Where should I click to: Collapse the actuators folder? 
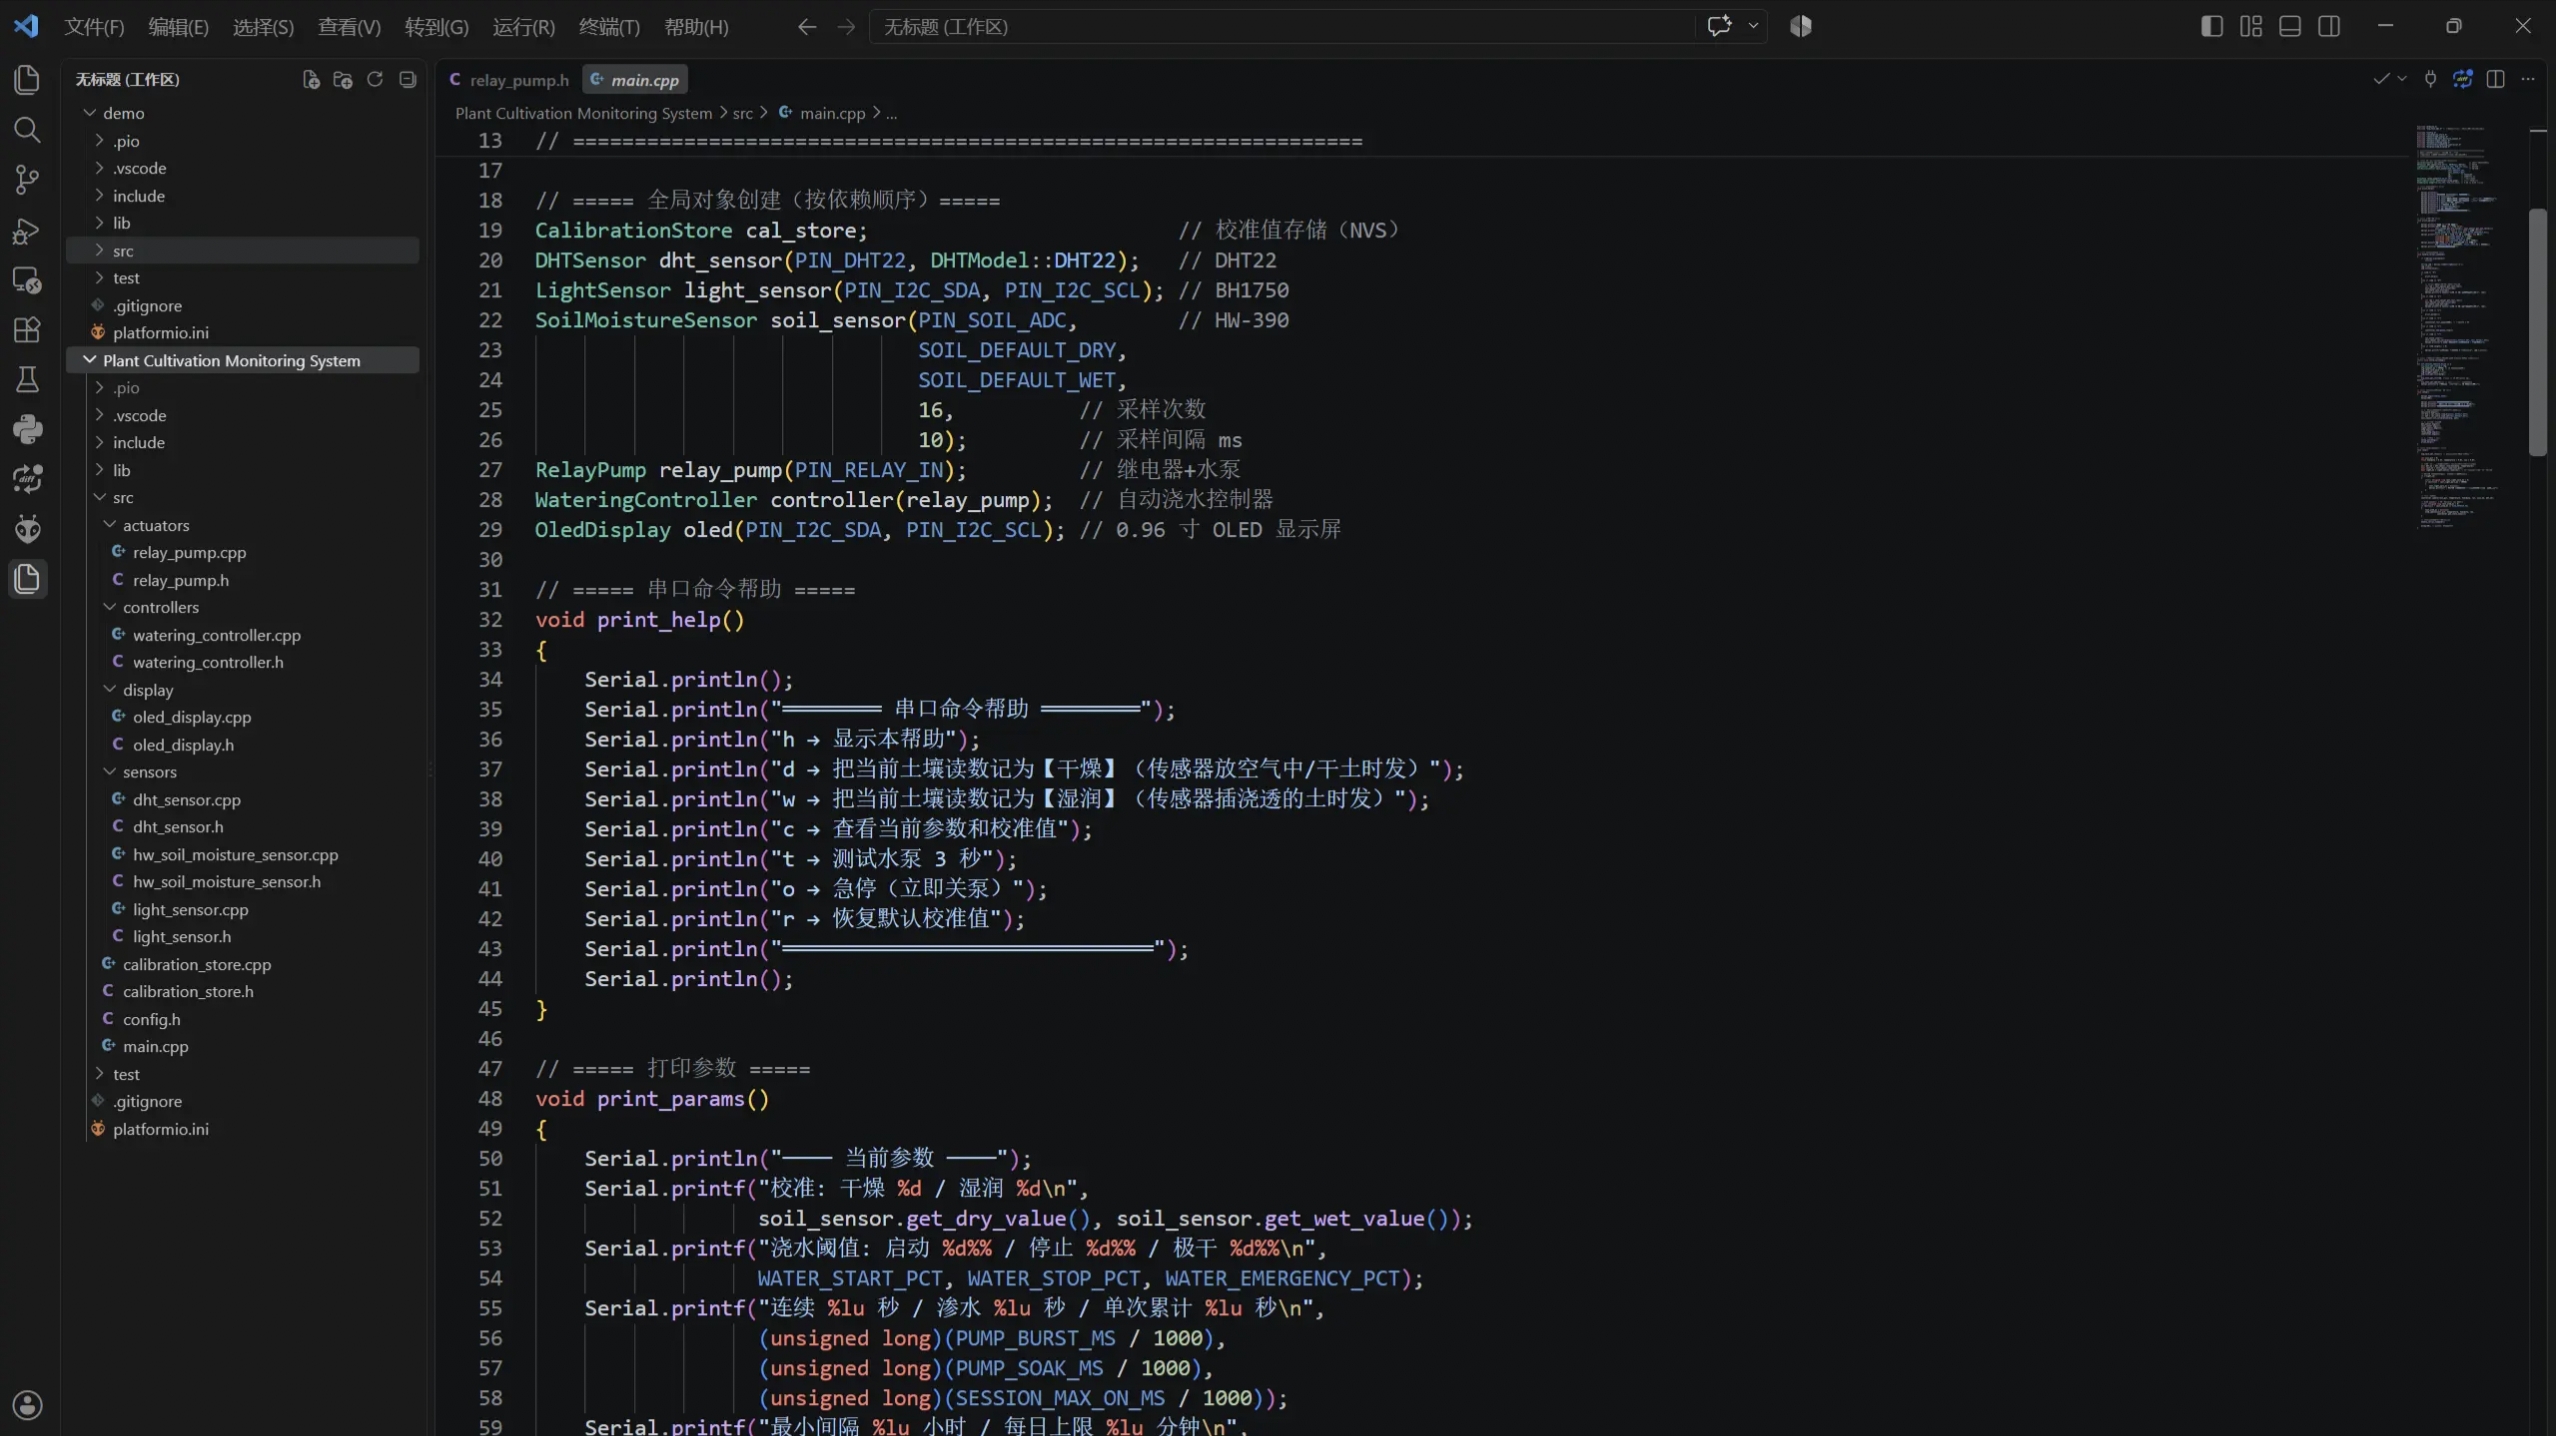[x=240, y=525]
